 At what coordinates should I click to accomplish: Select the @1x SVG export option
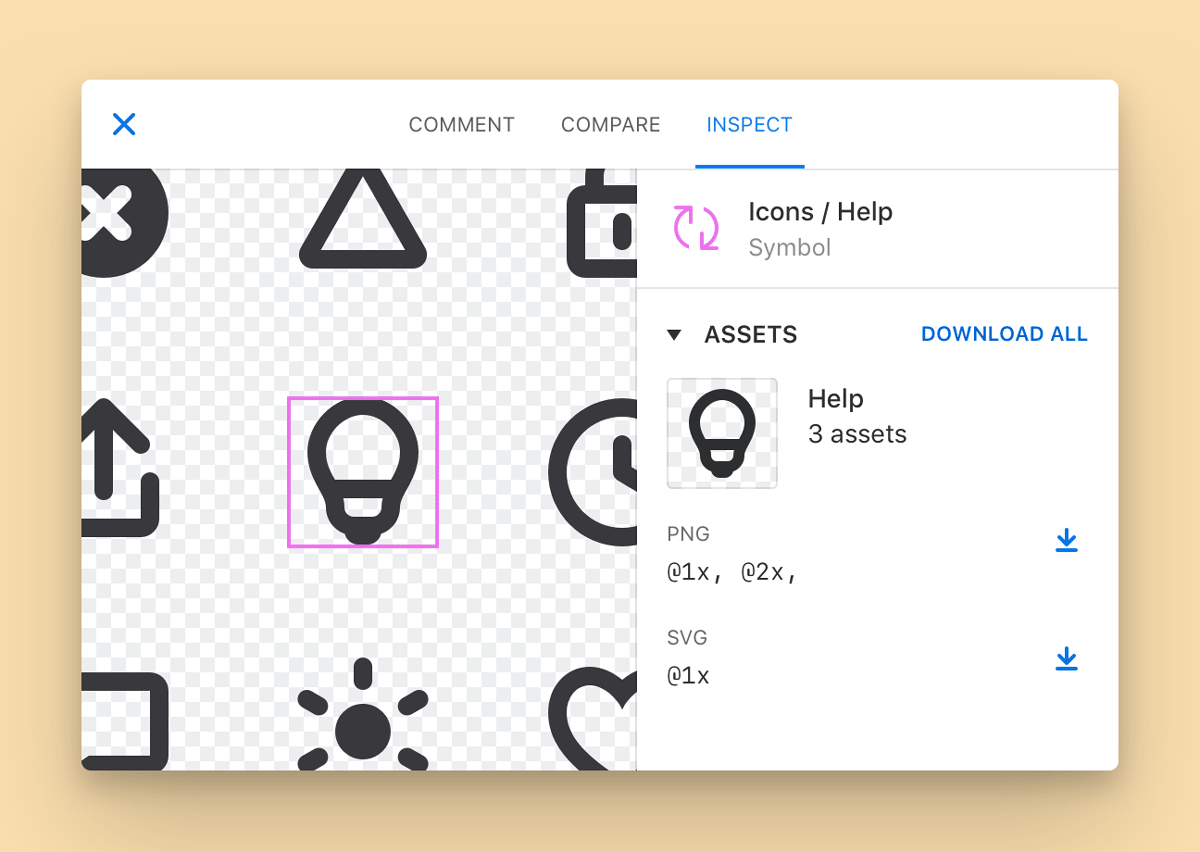(x=689, y=675)
